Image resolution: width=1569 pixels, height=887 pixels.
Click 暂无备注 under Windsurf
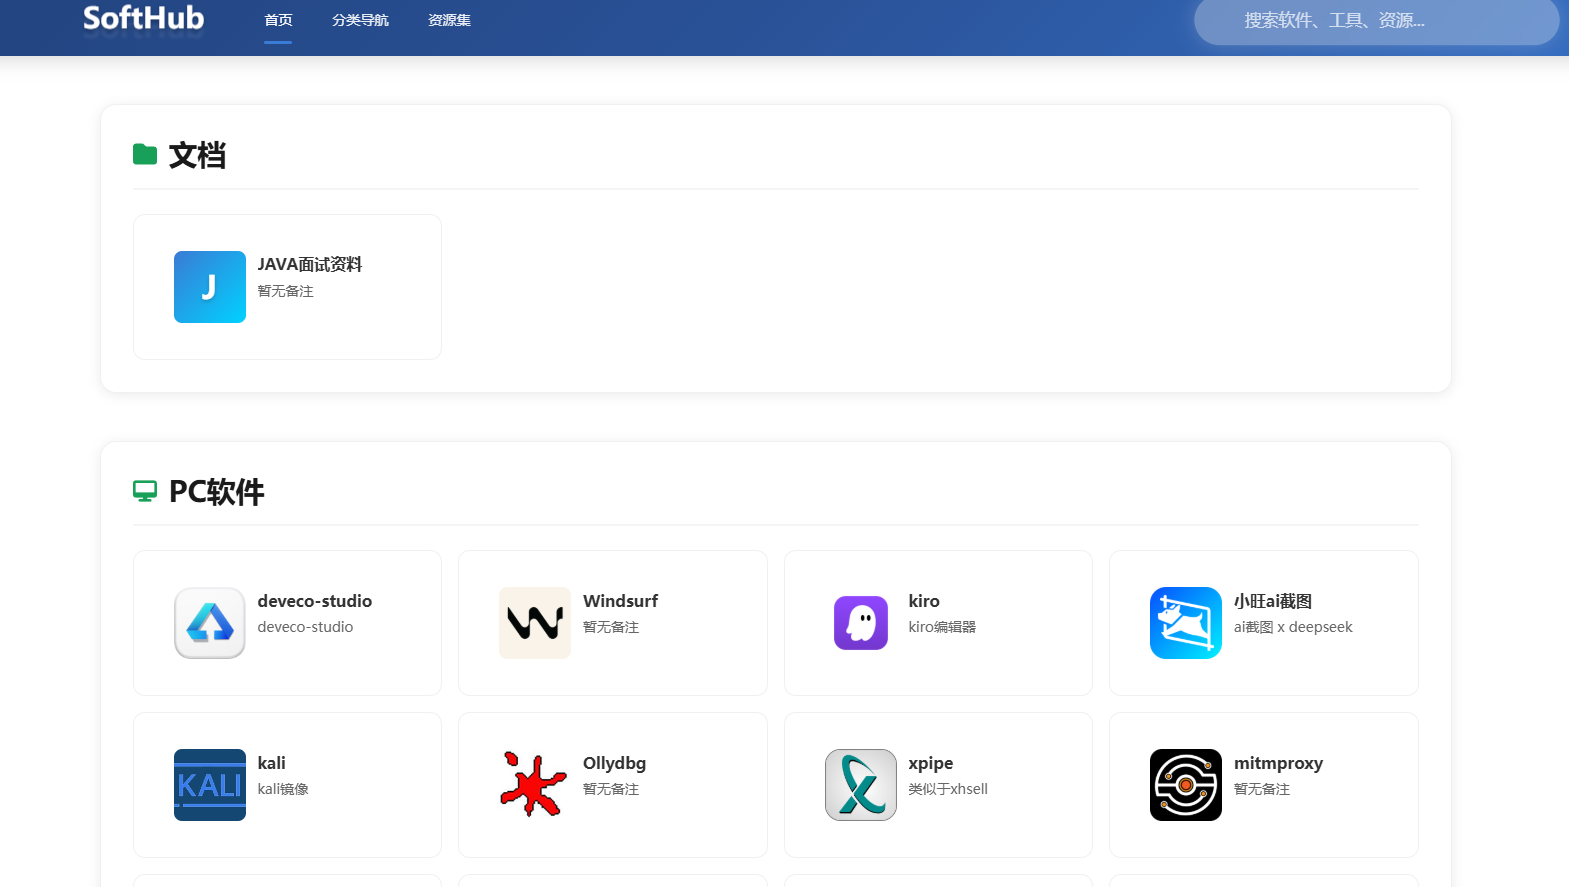(x=611, y=627)
